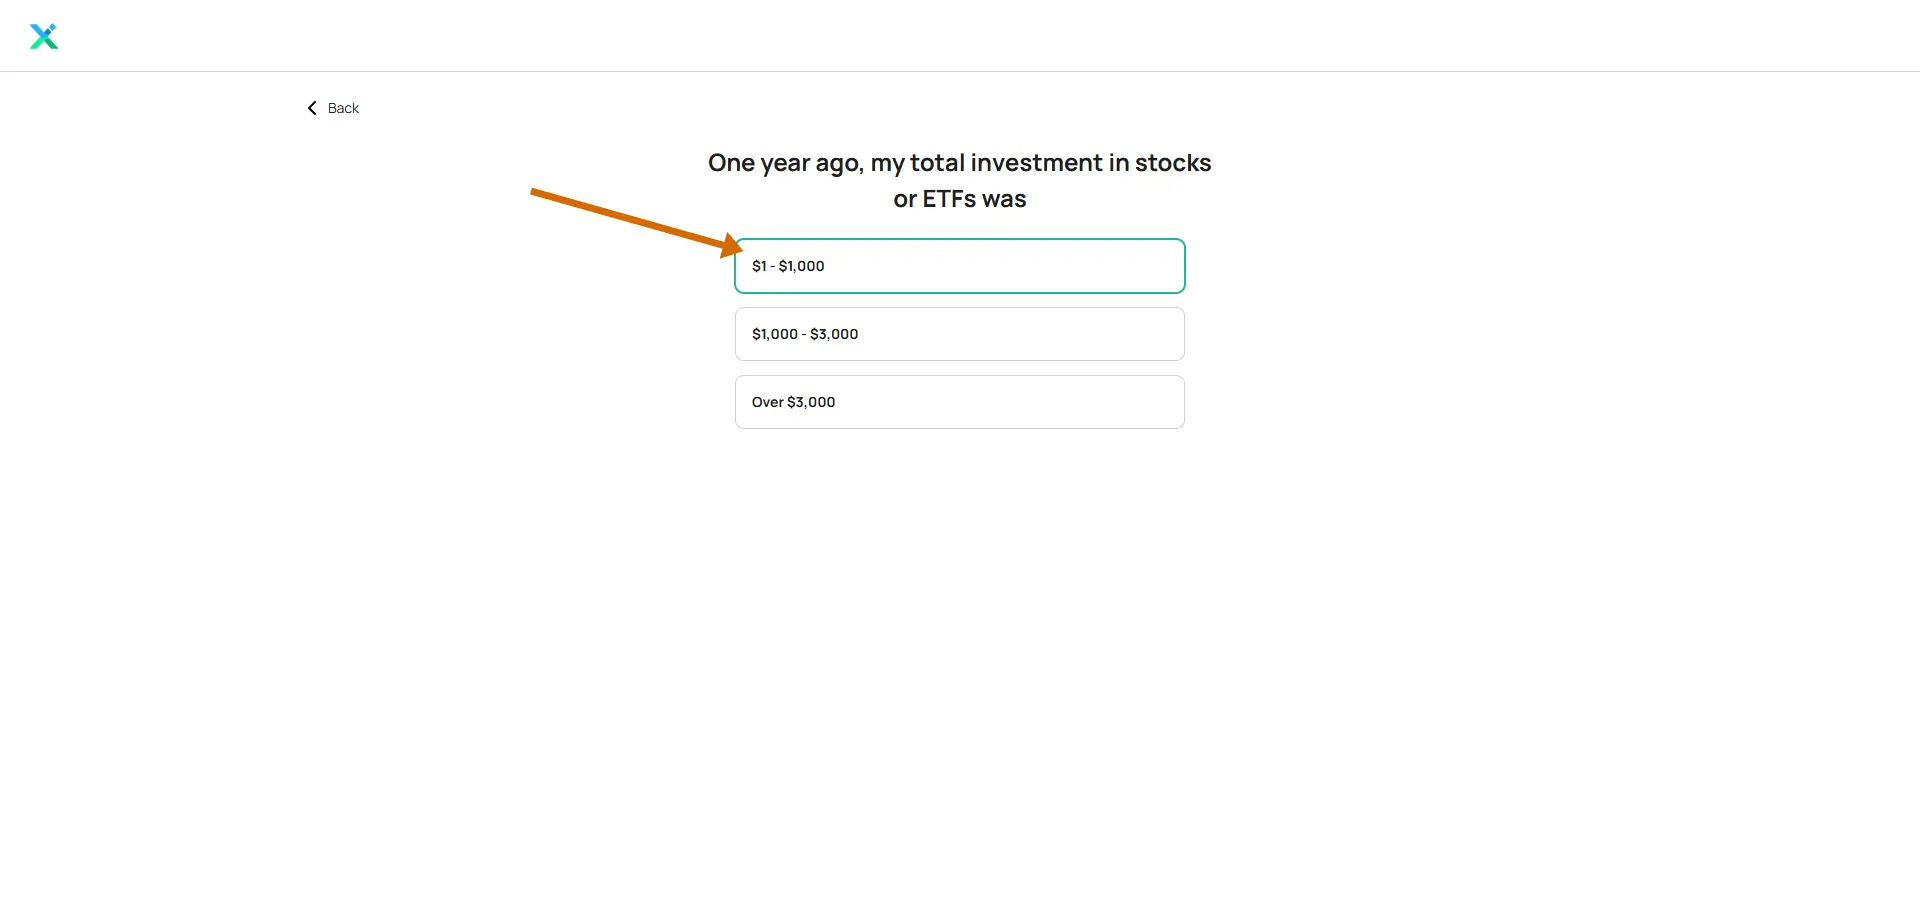Viewport: 1920px width, 919px height.
Task: Click the back chevron arrow icon
Action: click(312, 108)
